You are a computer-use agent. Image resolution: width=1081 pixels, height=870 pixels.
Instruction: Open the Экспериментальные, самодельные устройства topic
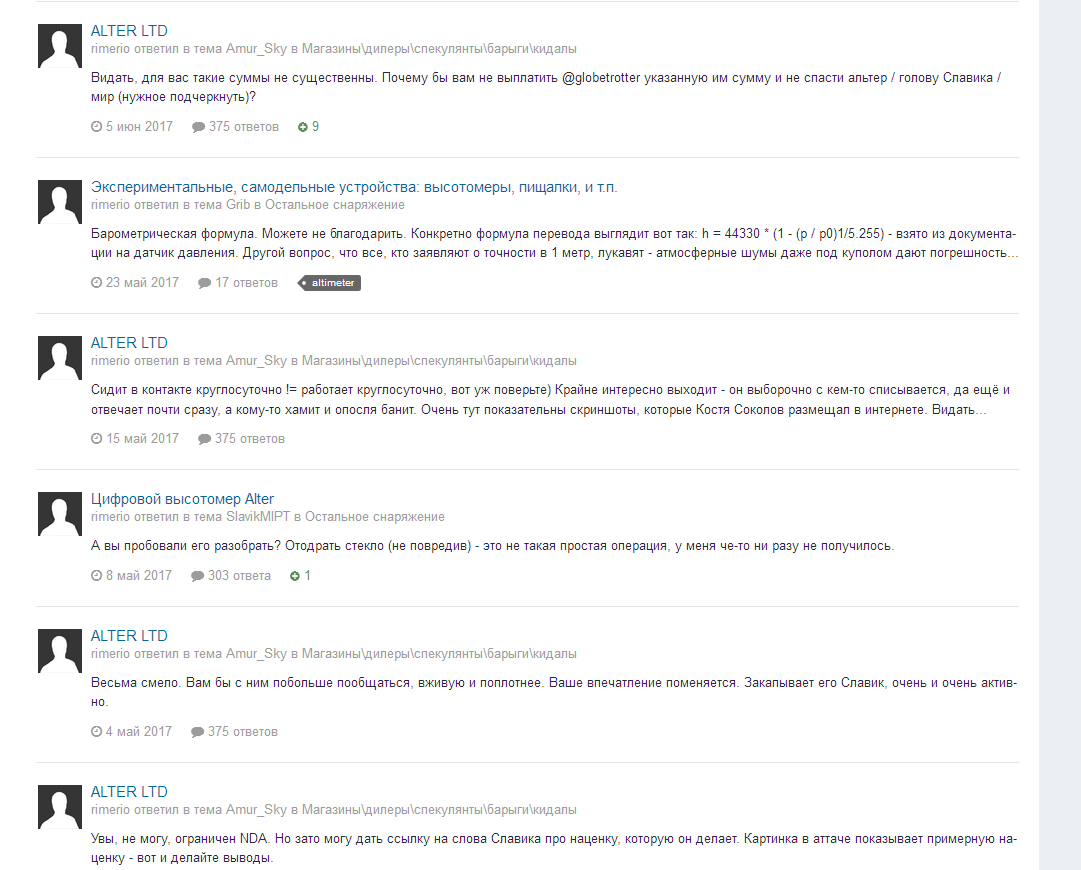354,187
